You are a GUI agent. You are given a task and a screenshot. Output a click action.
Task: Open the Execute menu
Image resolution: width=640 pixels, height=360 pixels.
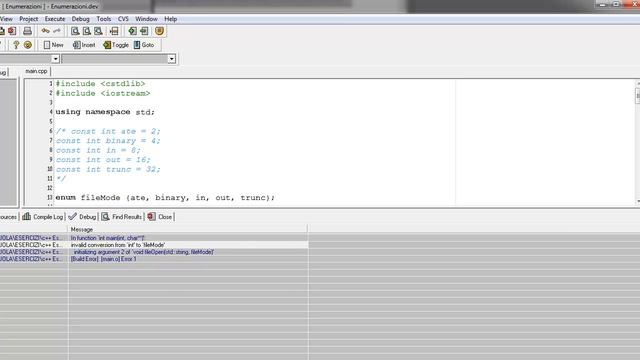(55, 19)
